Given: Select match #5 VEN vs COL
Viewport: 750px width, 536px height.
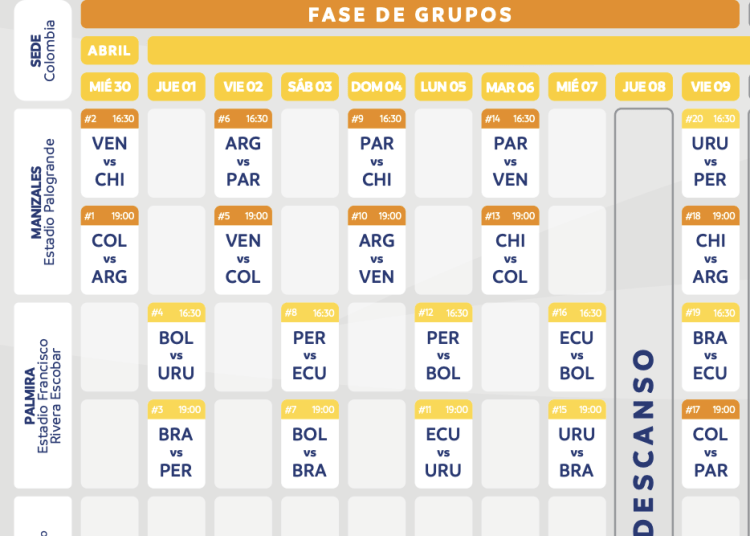Looking at the screenshot, I should coord(243,251).
